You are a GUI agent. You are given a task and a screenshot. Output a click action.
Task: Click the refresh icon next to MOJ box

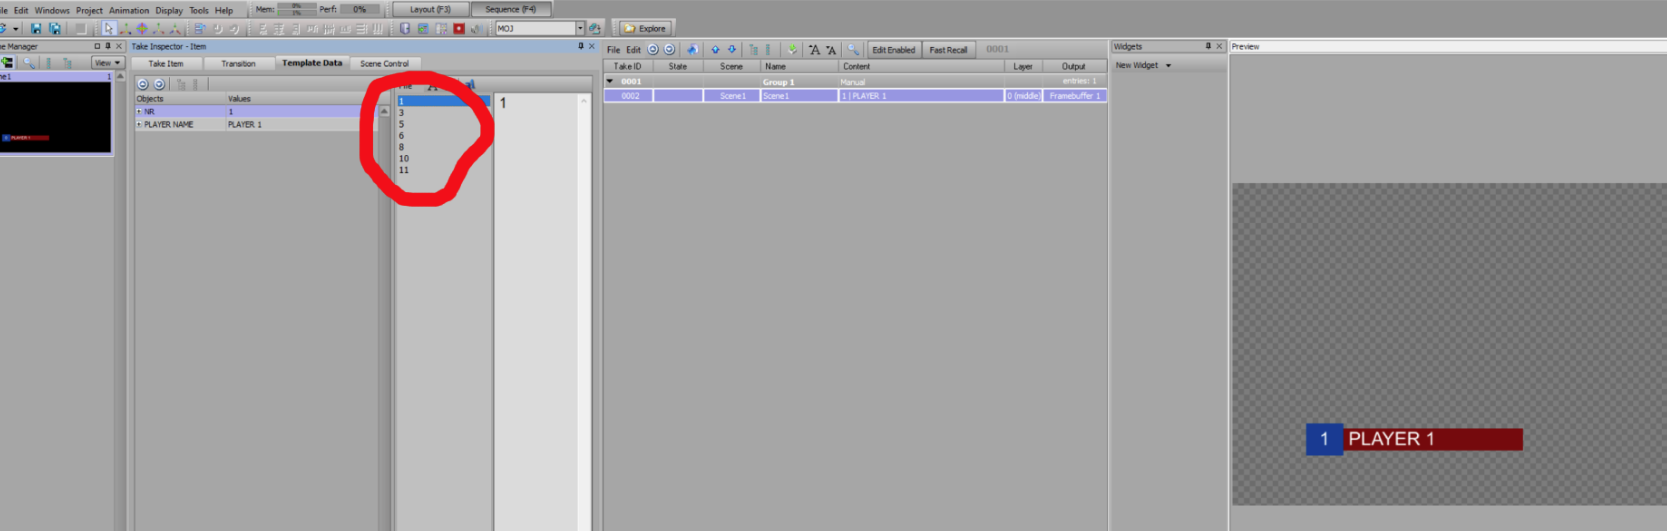click(594, 29)
